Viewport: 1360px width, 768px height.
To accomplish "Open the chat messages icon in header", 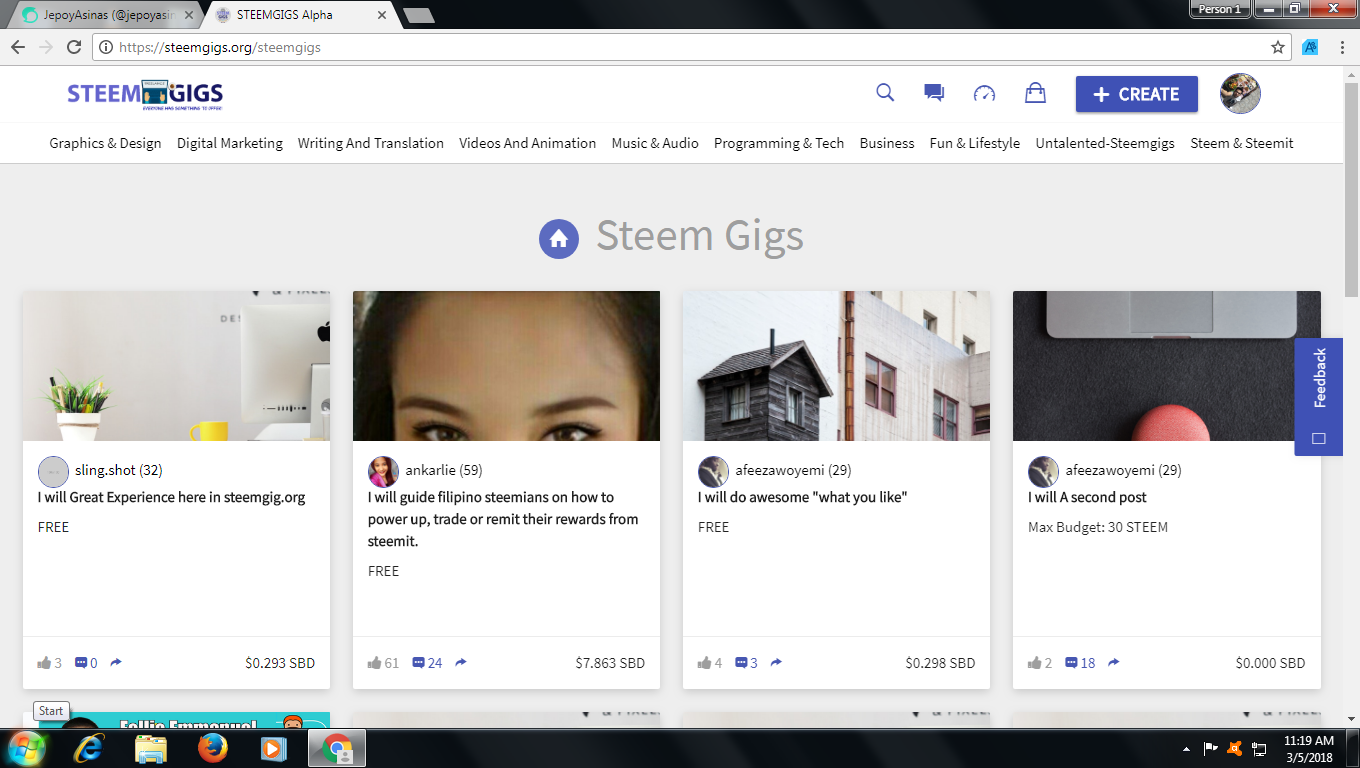I will tap(934, 93).
